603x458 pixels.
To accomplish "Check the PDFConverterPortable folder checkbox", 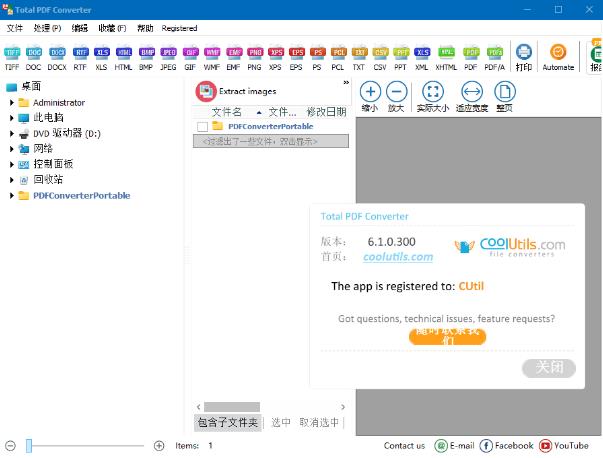I will pos(202,127).
